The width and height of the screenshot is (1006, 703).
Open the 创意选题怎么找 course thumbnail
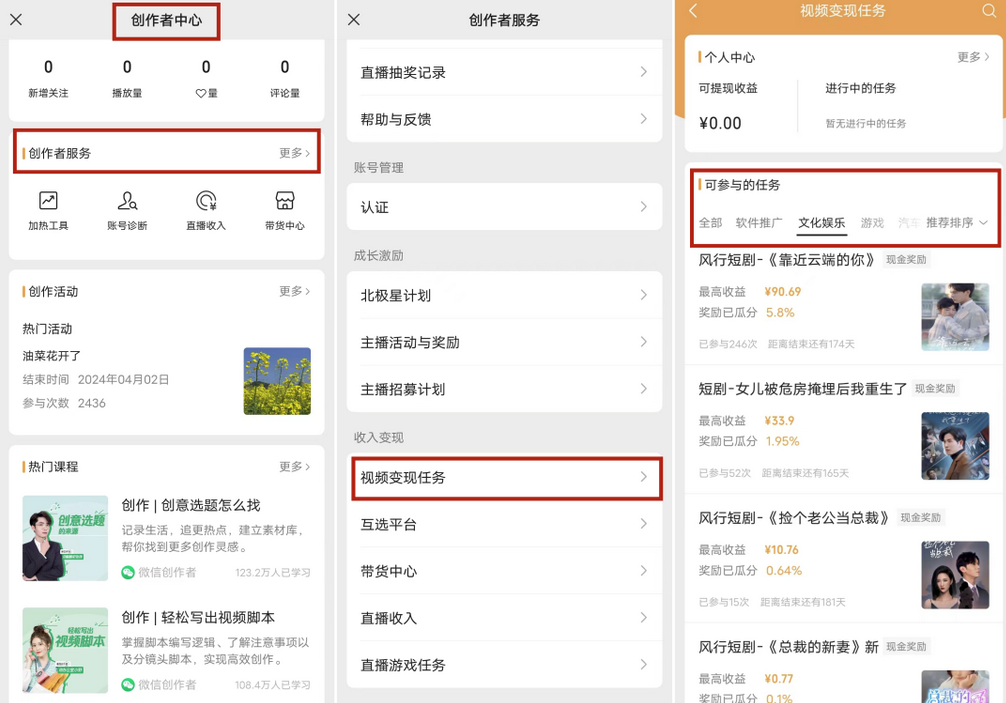pos(65,538)
